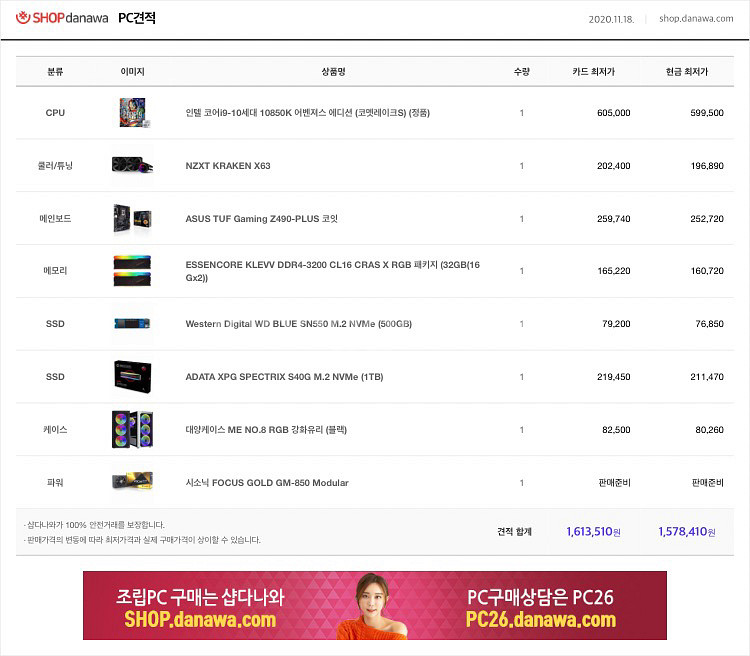Click the Western Digital WD BLUE SN550 name
Viewport: 750px width, 656px height.
(x=298, y=324)
